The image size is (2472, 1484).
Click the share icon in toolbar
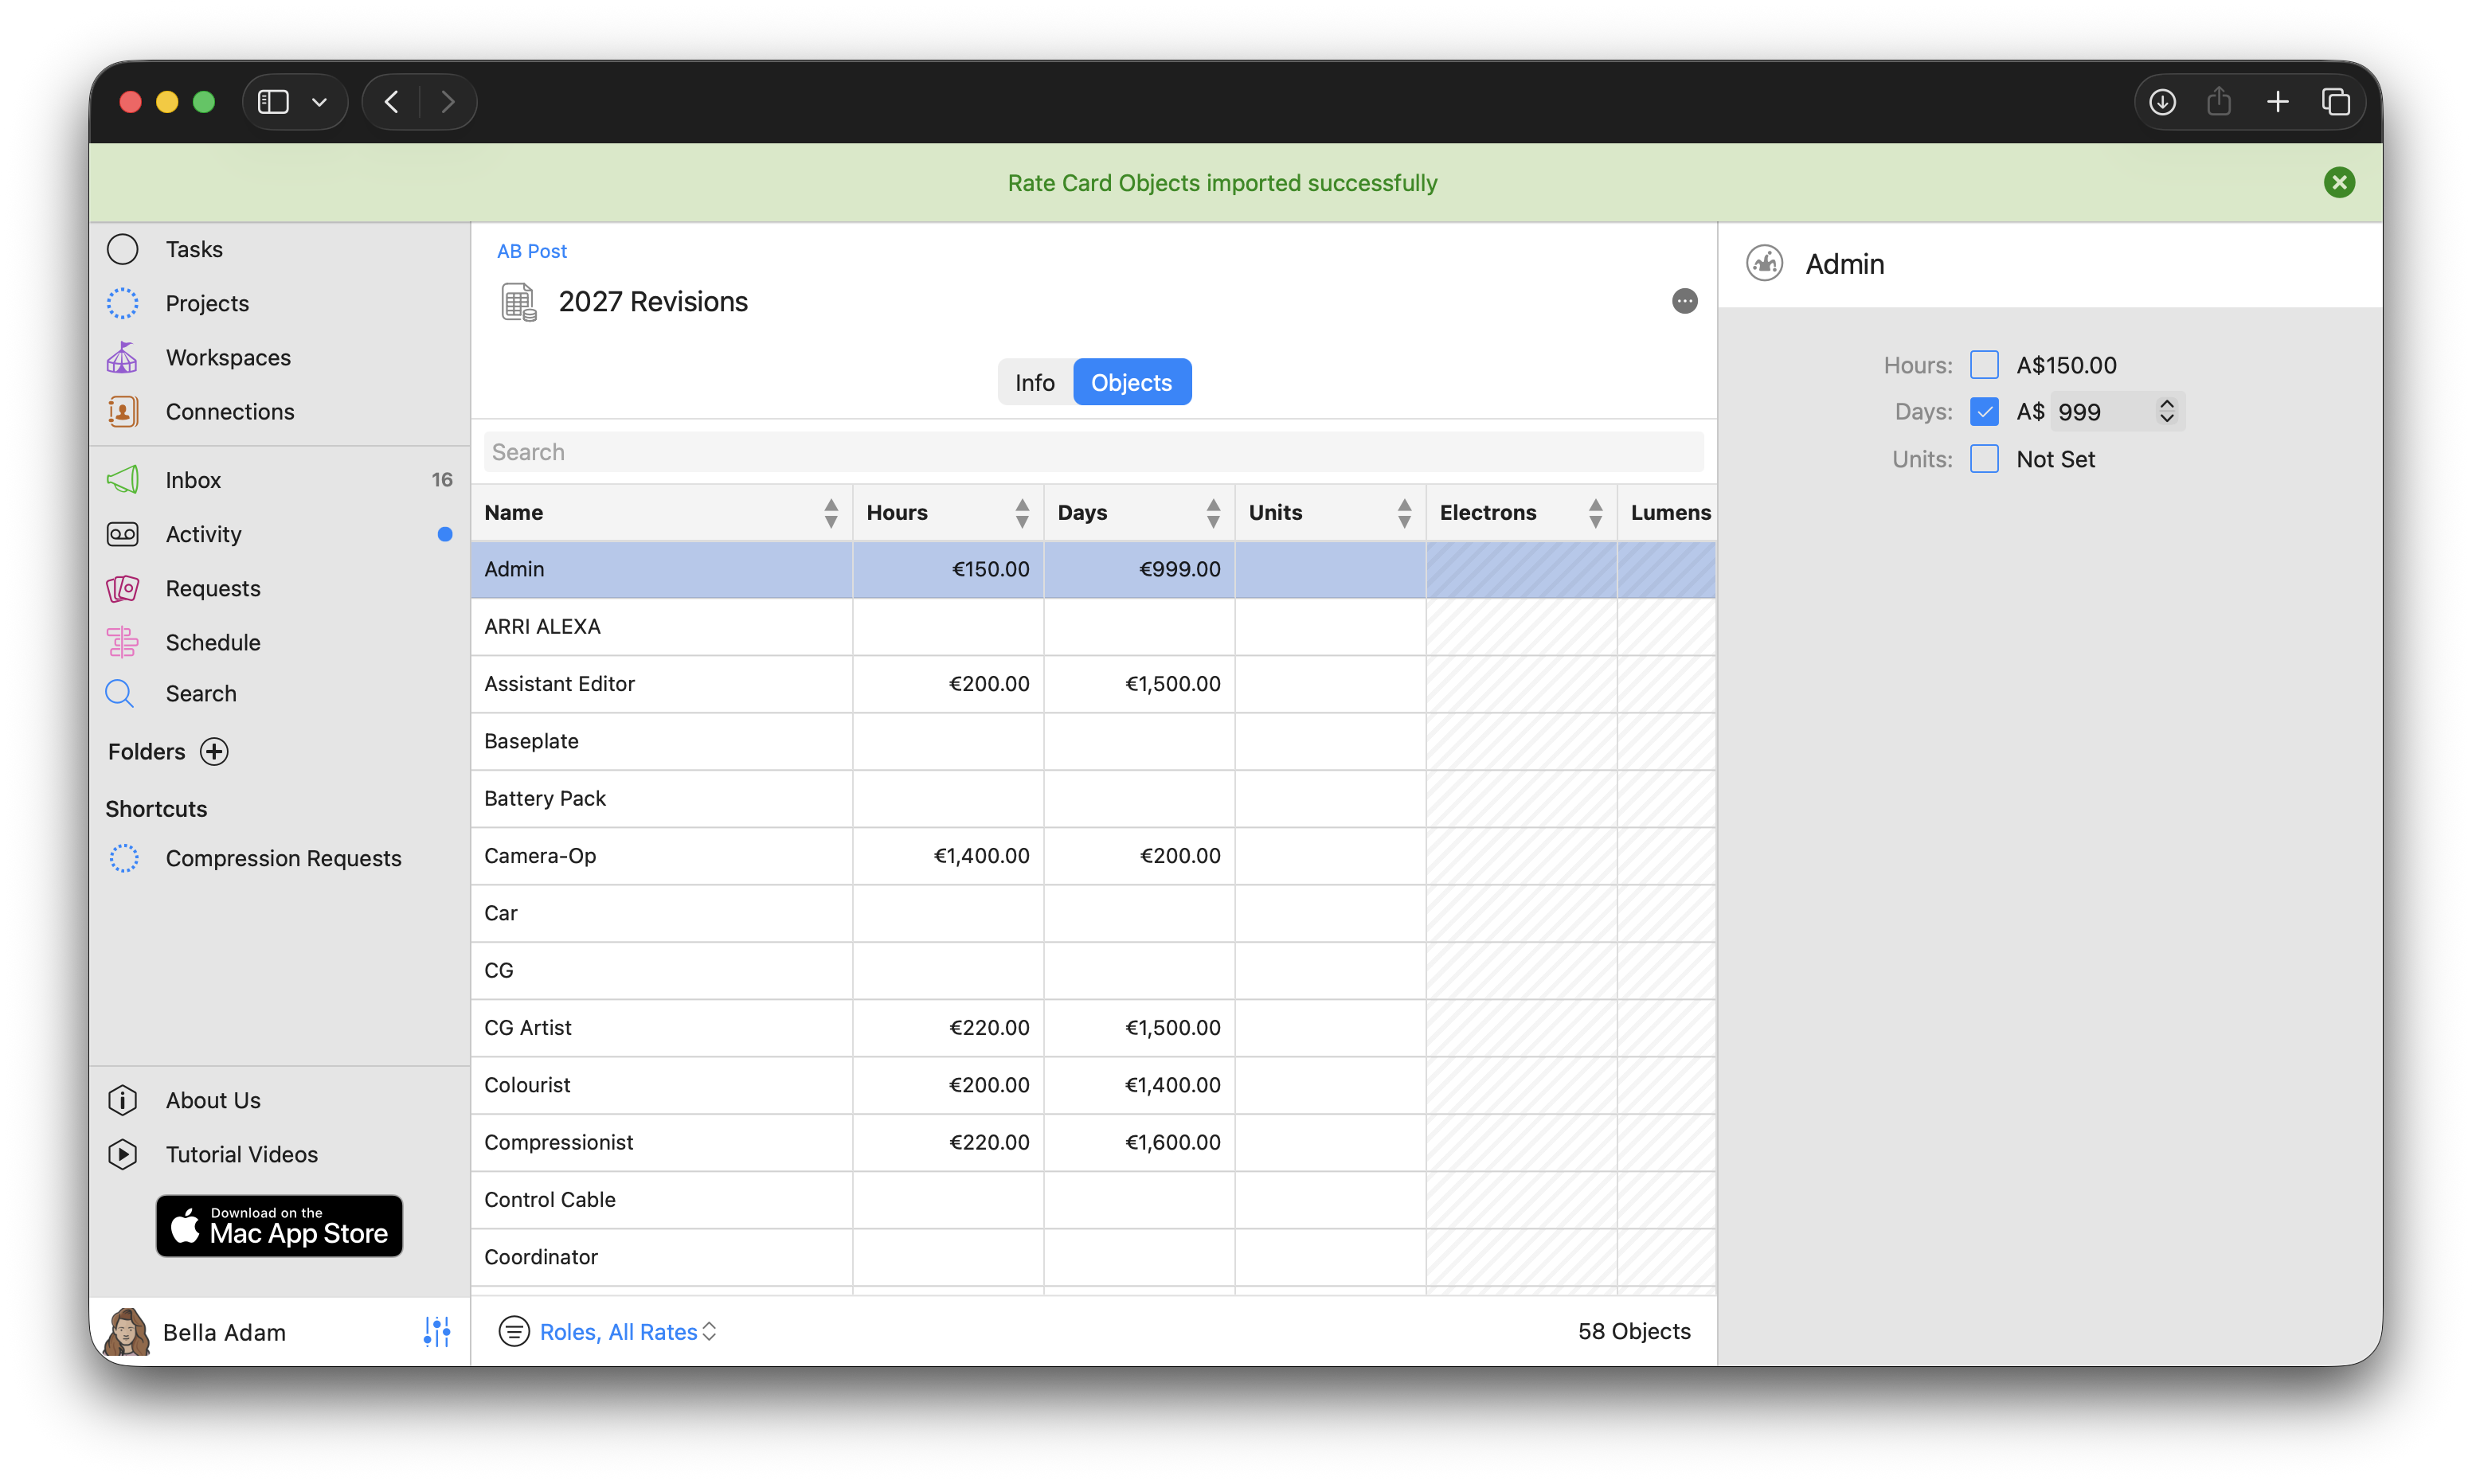click(x=2219, y=101)
